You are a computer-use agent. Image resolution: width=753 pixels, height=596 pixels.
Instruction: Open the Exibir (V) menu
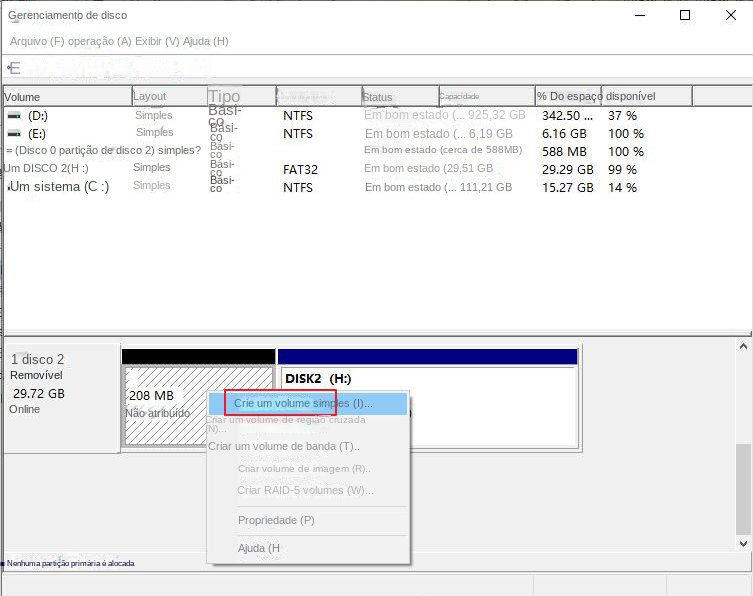coord(157,41)
